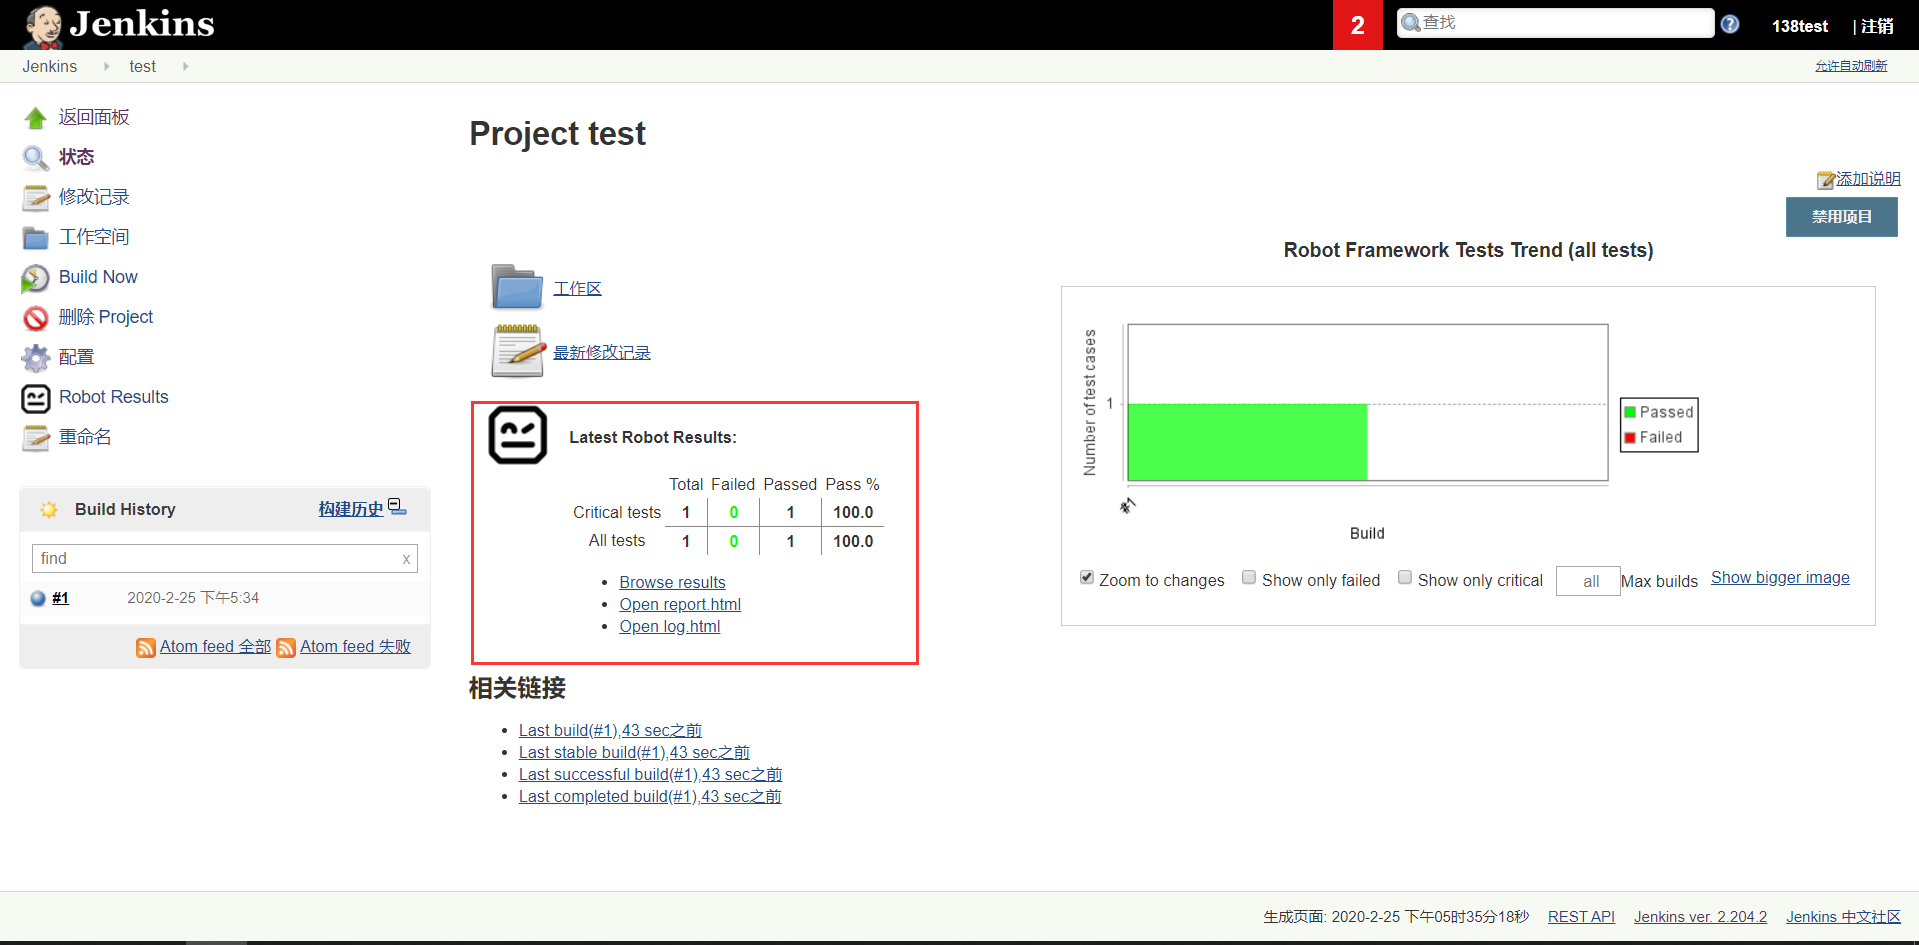Open 配置 in the sidebar
Image resolution: width=1919 pixels, height=945 pixels.
coord(76,357)
